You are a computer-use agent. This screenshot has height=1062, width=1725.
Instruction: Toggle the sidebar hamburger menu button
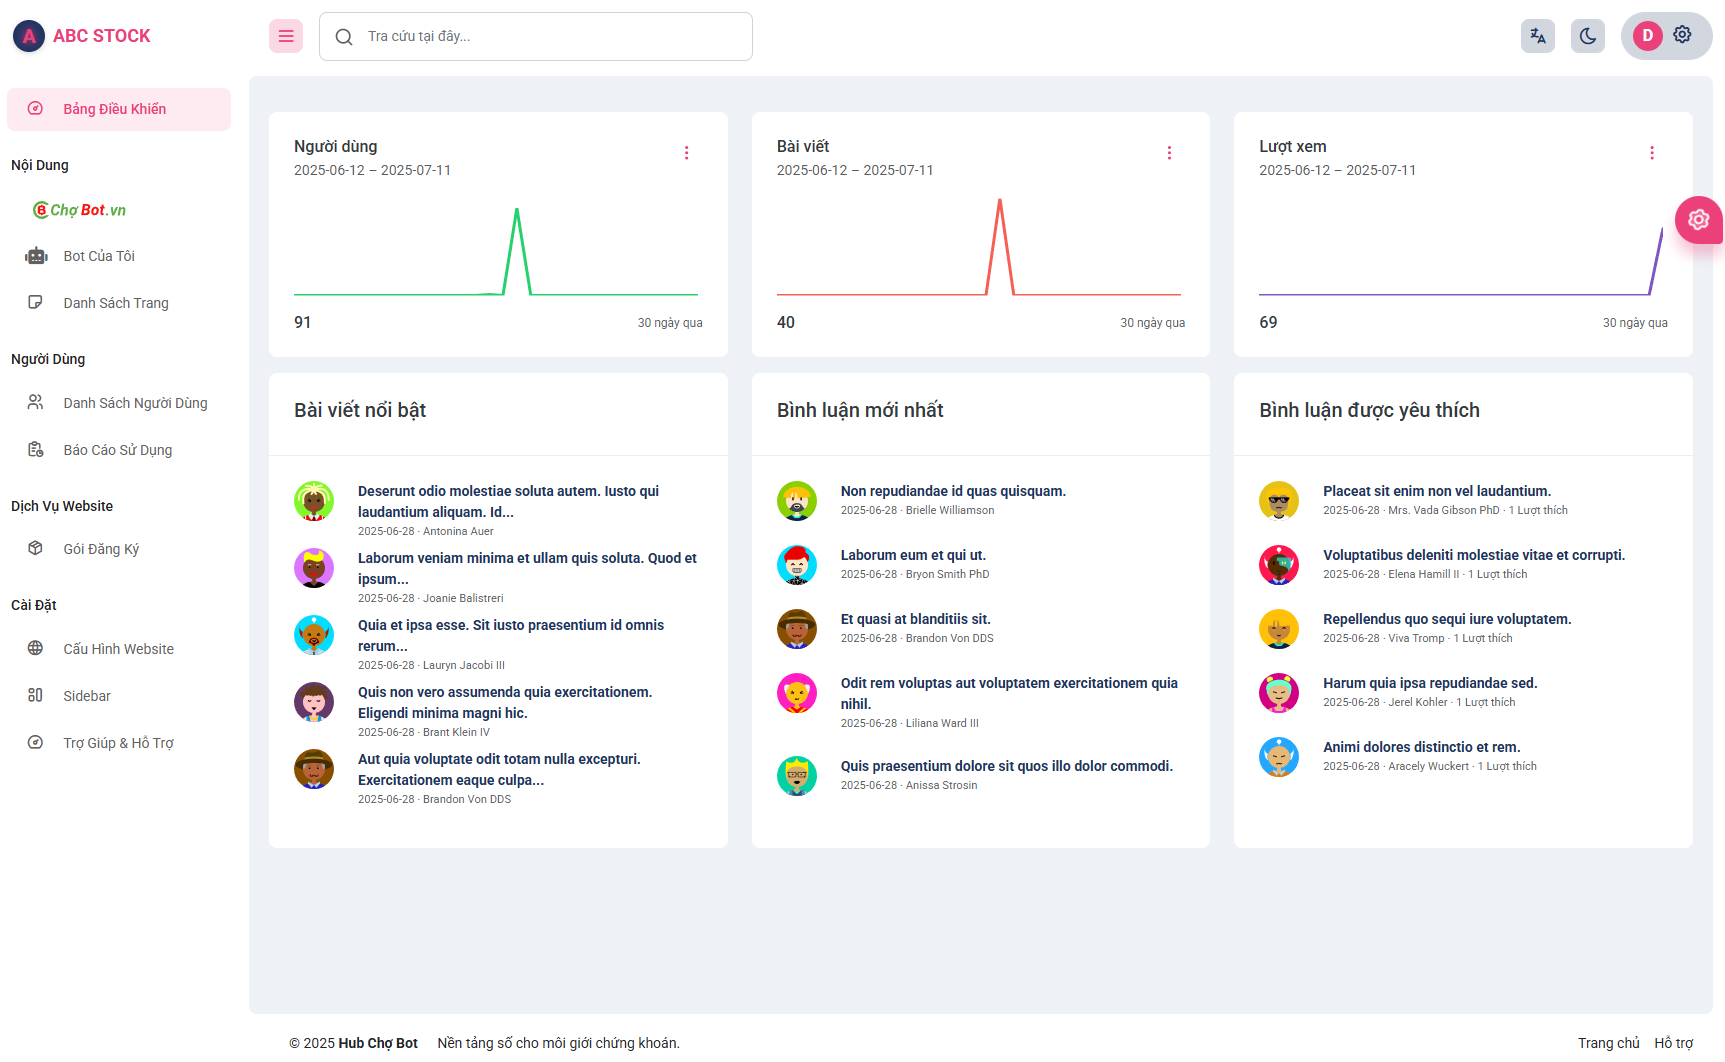286,37
